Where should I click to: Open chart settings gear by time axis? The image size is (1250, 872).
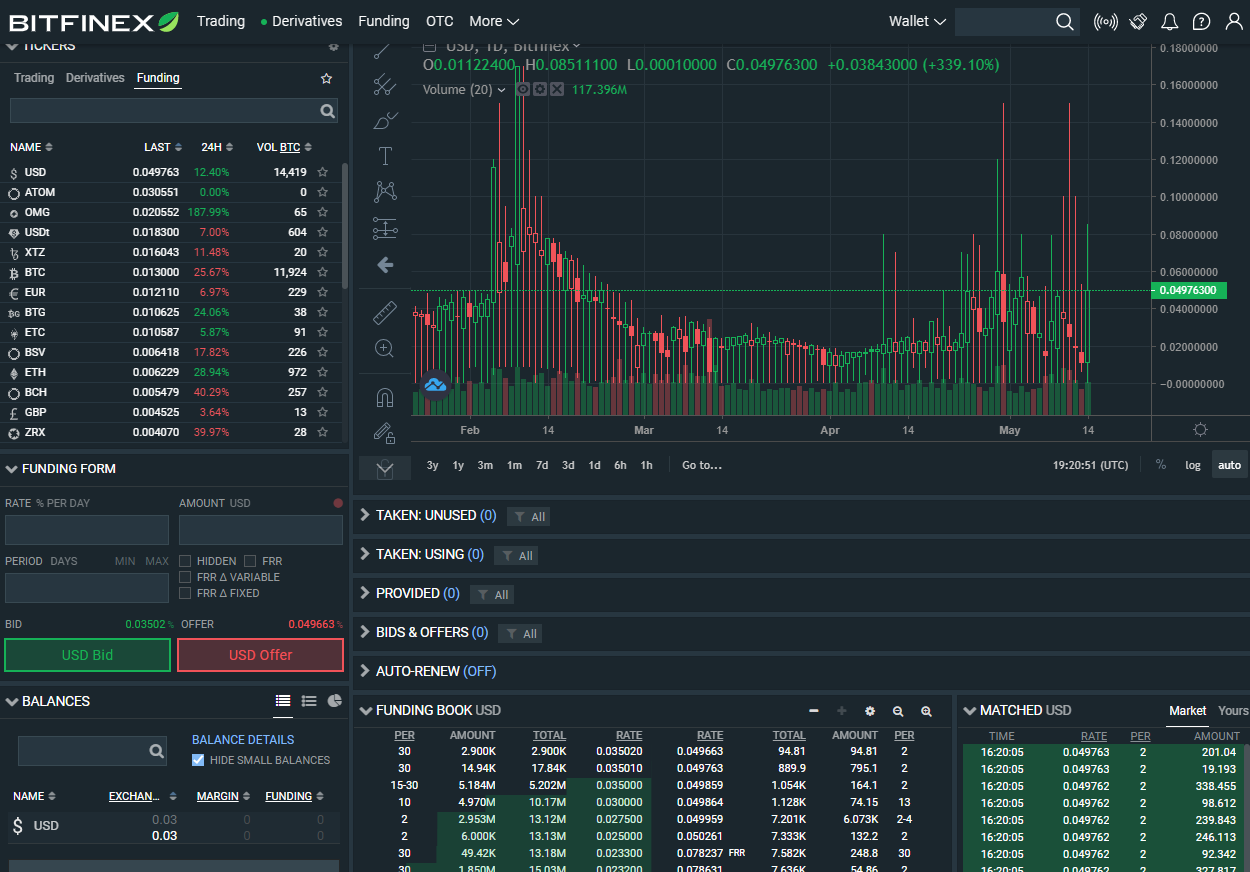(1201, 429)
